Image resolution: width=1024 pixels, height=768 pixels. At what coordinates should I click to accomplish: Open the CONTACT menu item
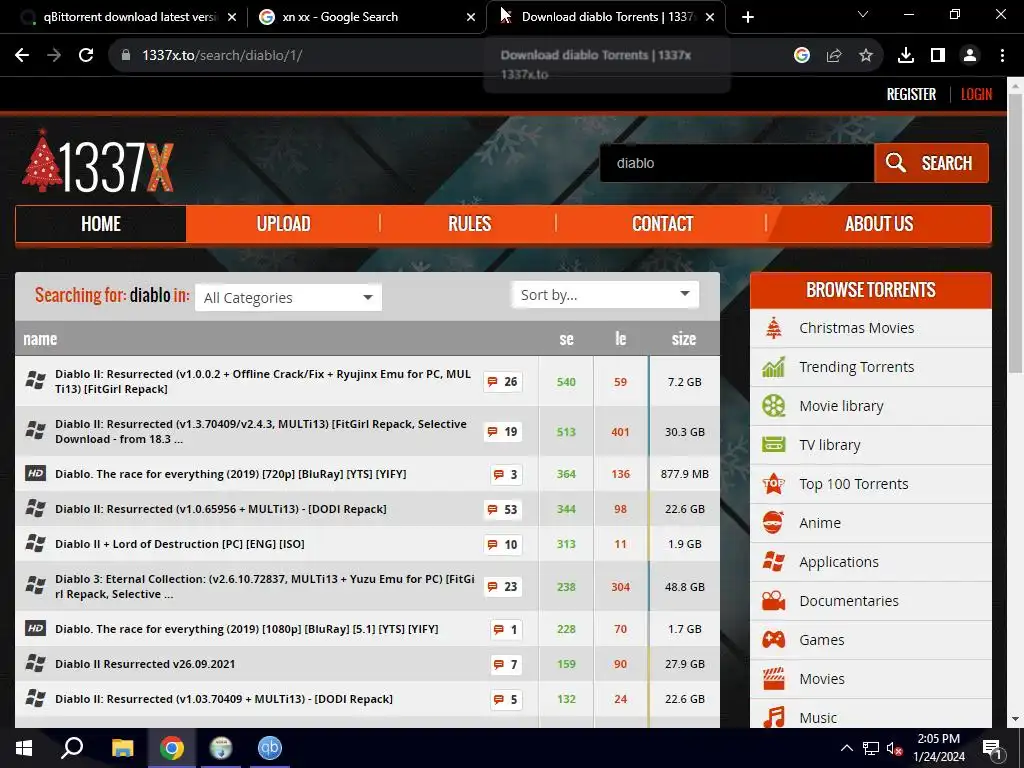(x=662, y=224)
